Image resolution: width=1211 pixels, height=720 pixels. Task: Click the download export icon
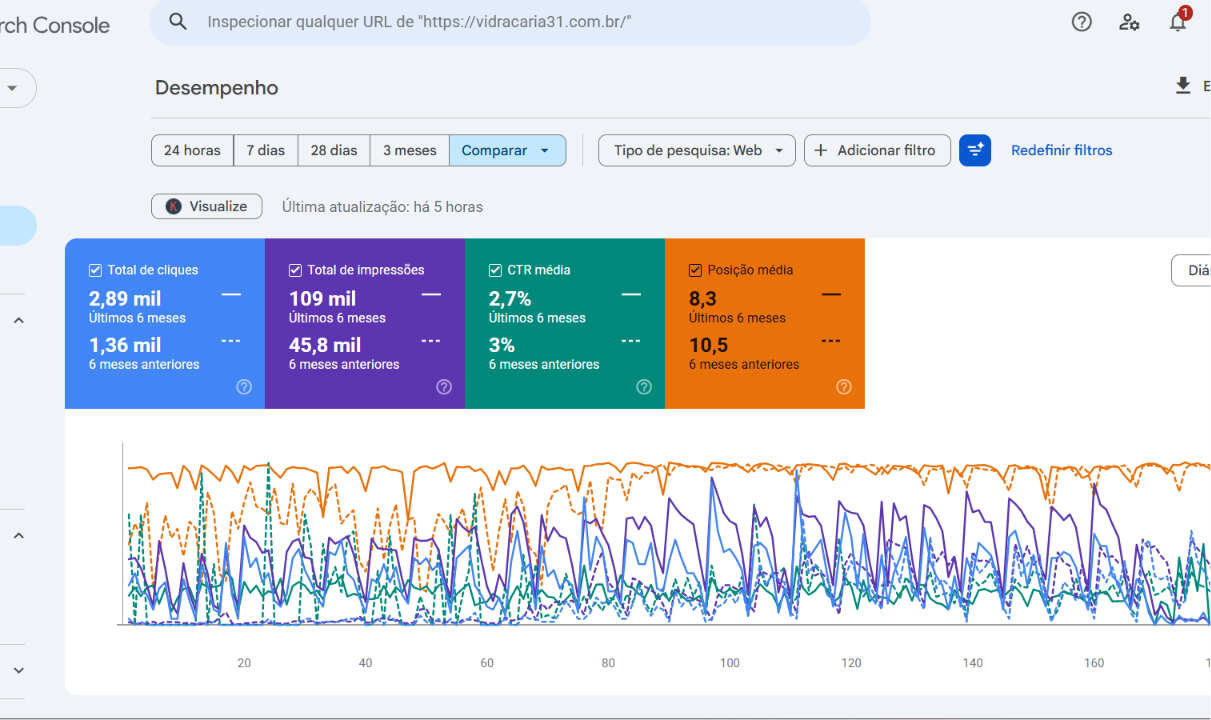click(x=1183, y=86)
